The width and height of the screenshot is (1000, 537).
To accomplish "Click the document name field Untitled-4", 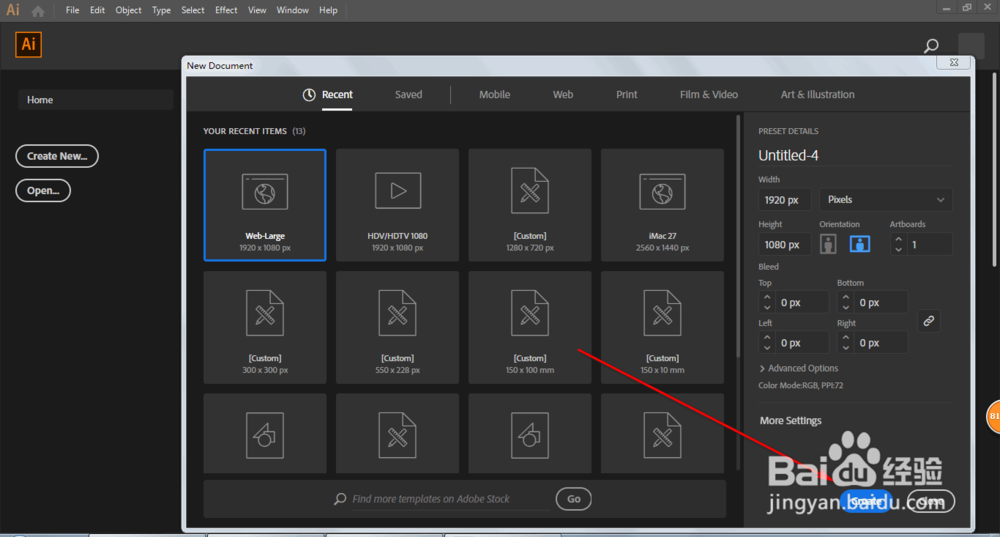I will 855,156.
